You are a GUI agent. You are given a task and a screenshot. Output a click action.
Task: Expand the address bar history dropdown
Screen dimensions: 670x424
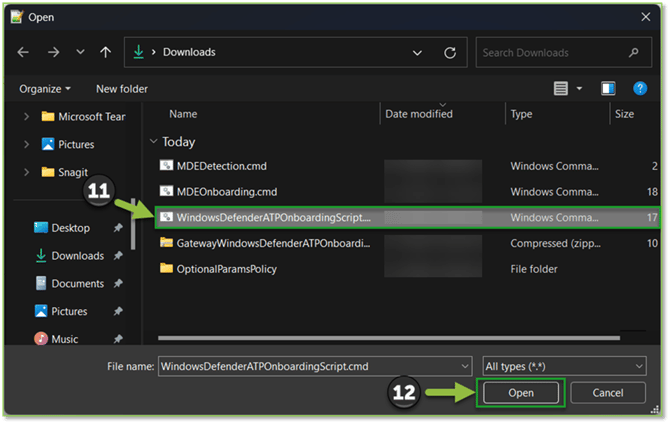click(417, 52)
